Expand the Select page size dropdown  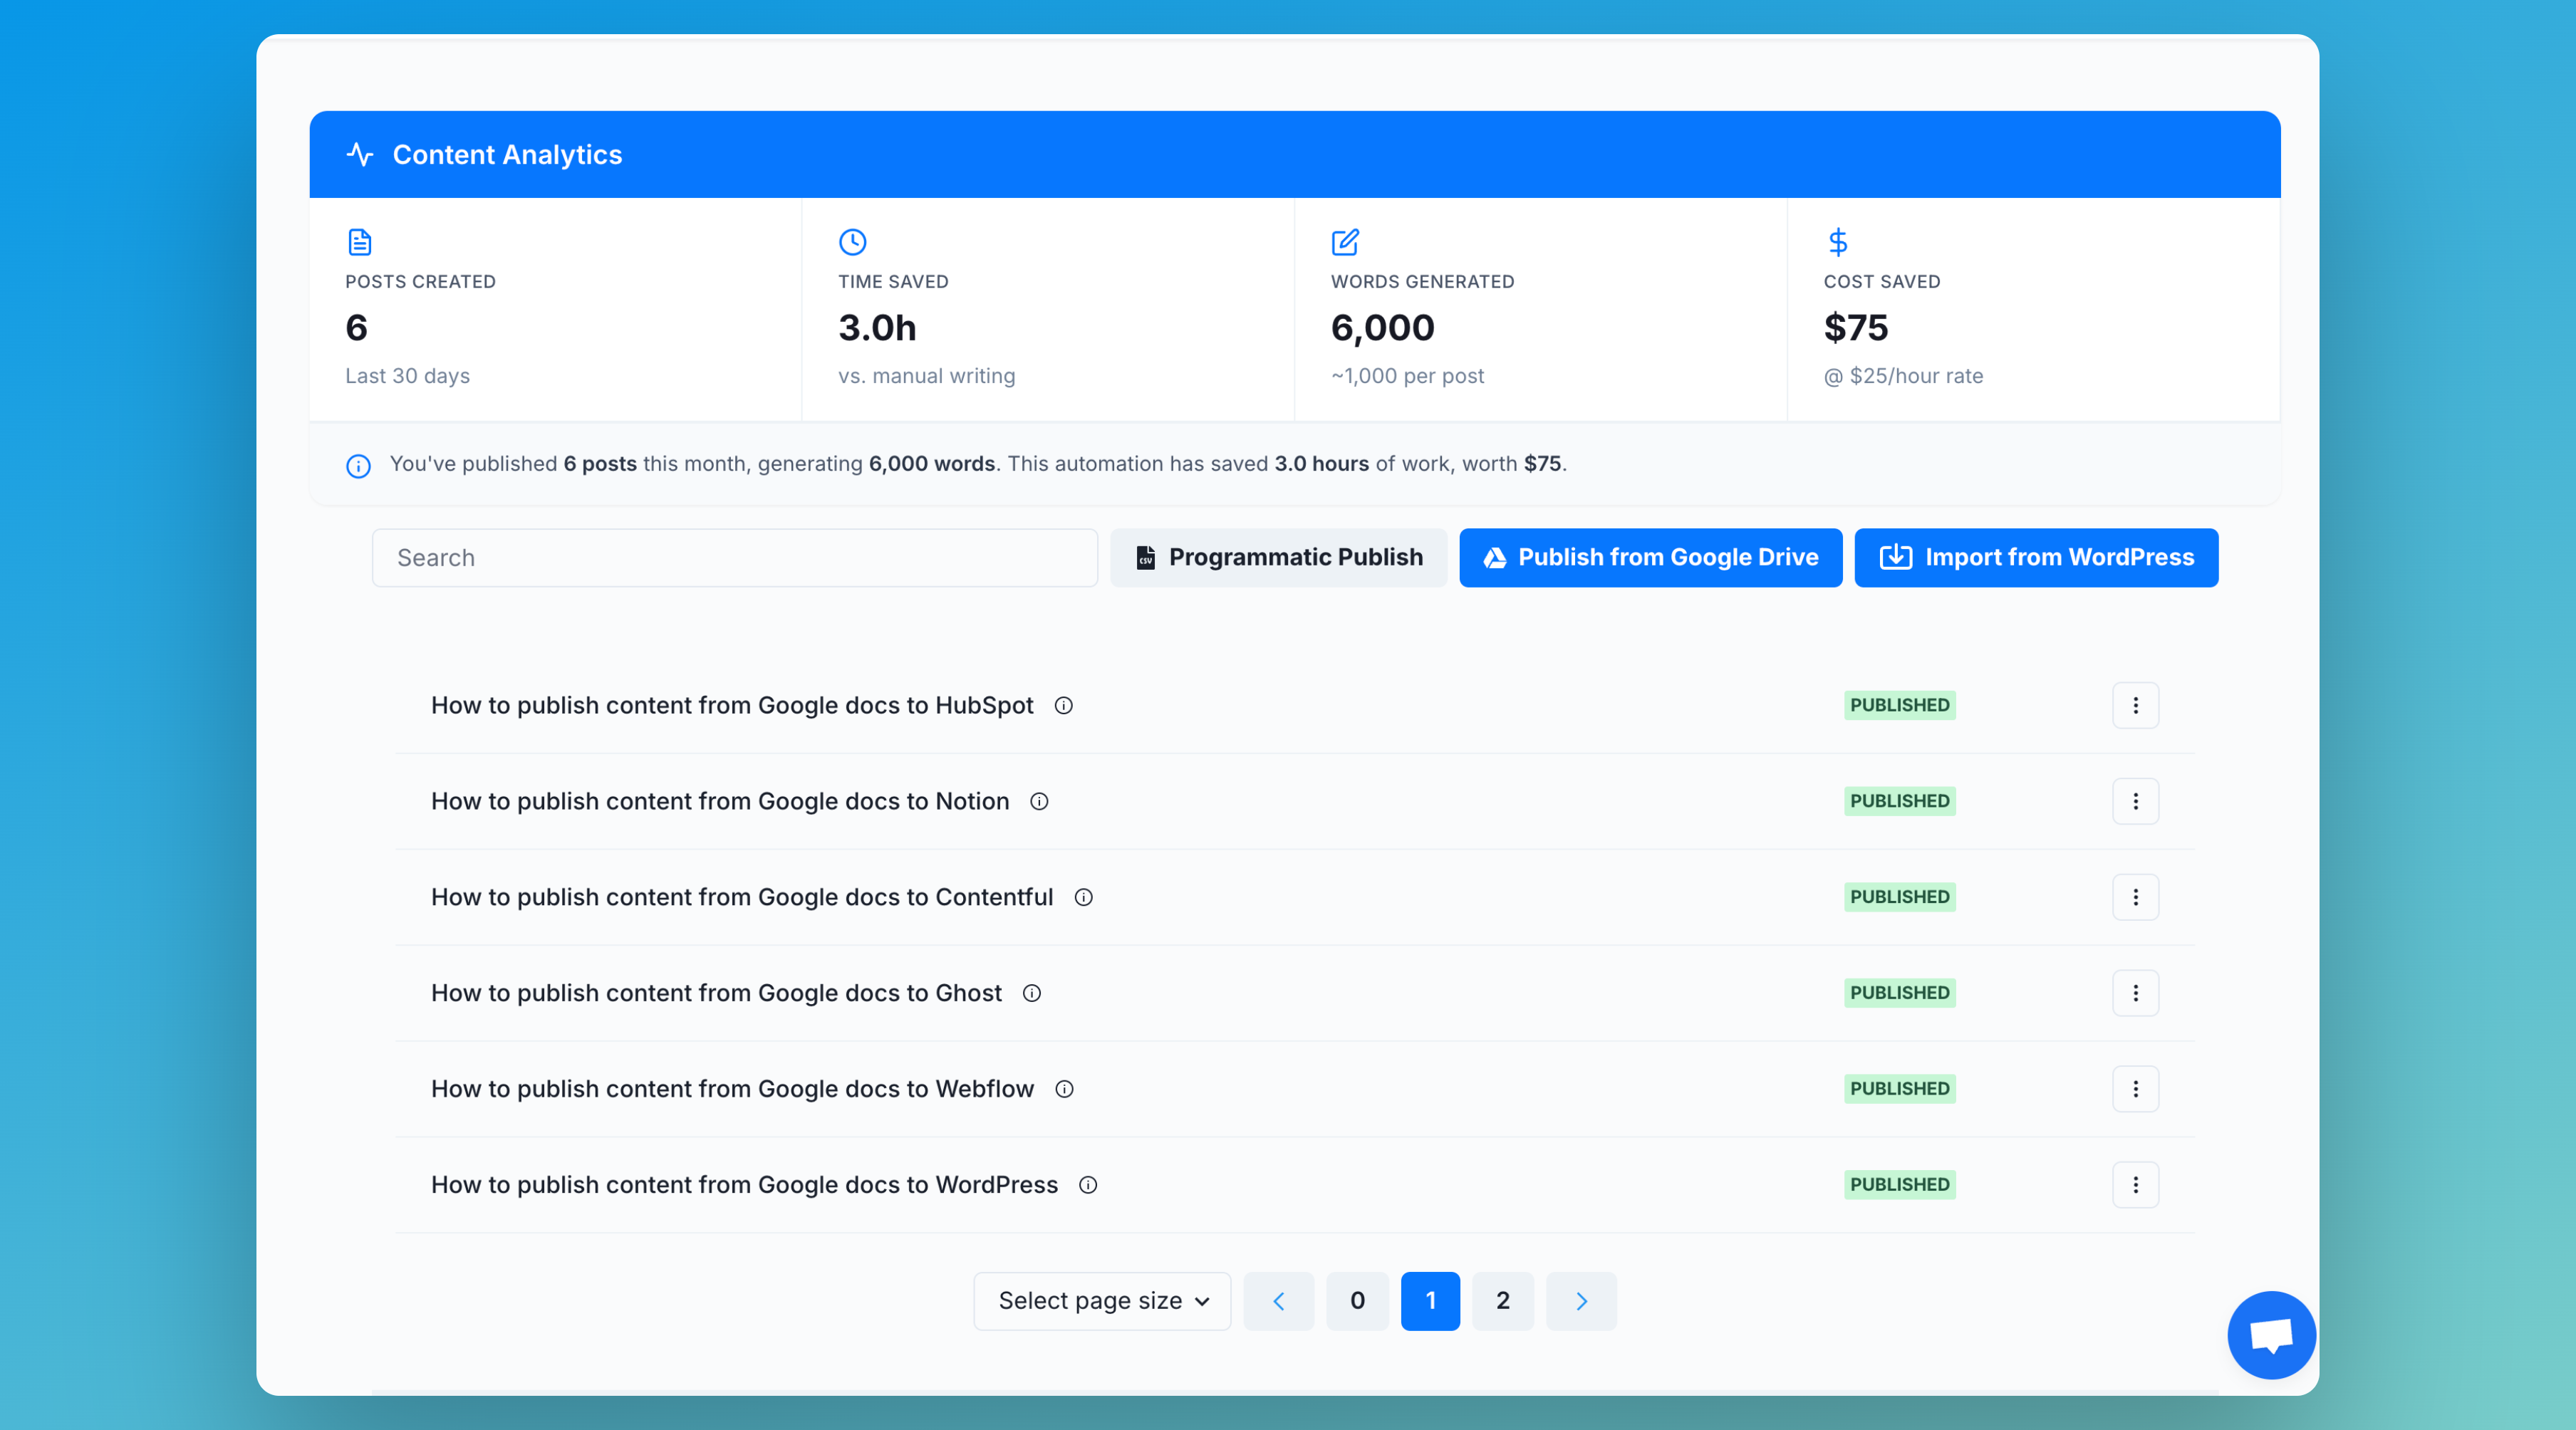[x=1102, y=1300]
